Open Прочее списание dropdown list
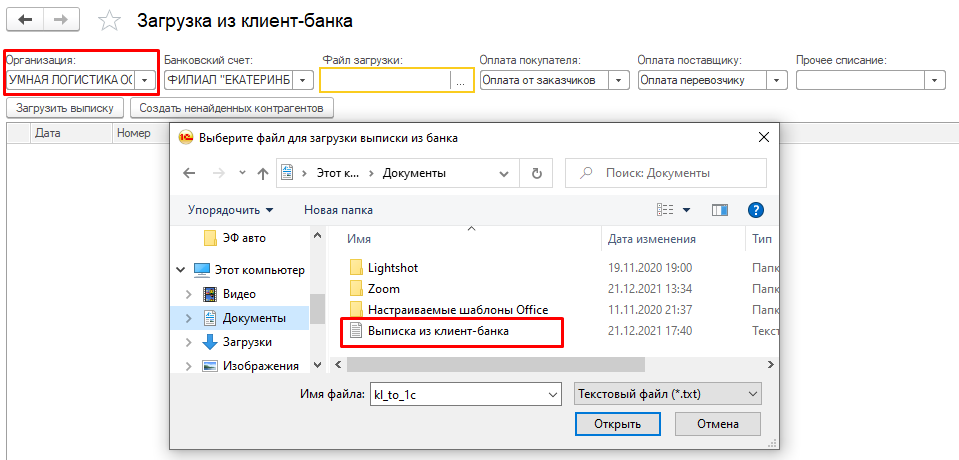Image resolution: width=959 pixels, height=460 pixels. tap(935, 80)
